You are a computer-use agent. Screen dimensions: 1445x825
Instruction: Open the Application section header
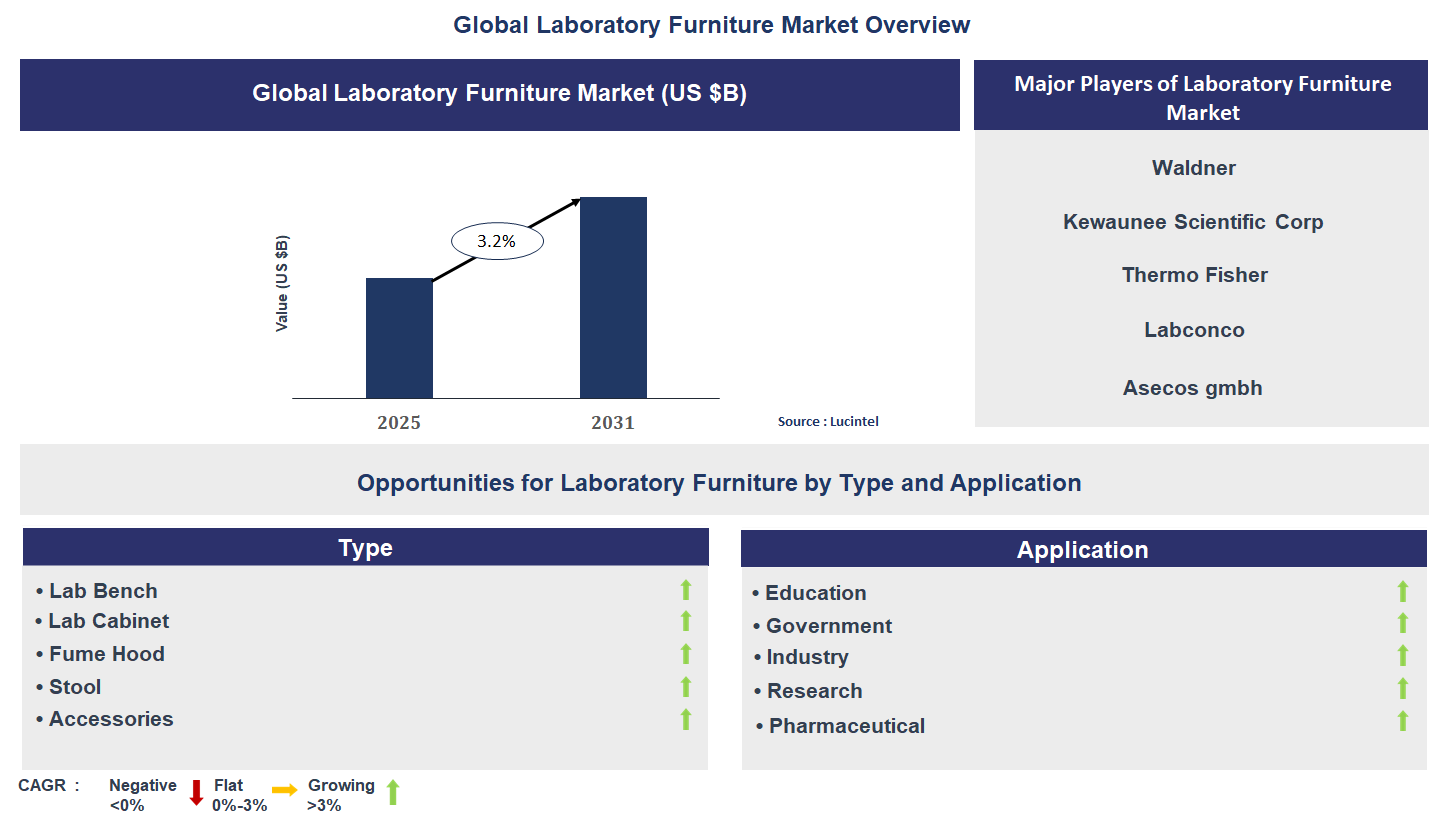click(x=1083, y=549)
